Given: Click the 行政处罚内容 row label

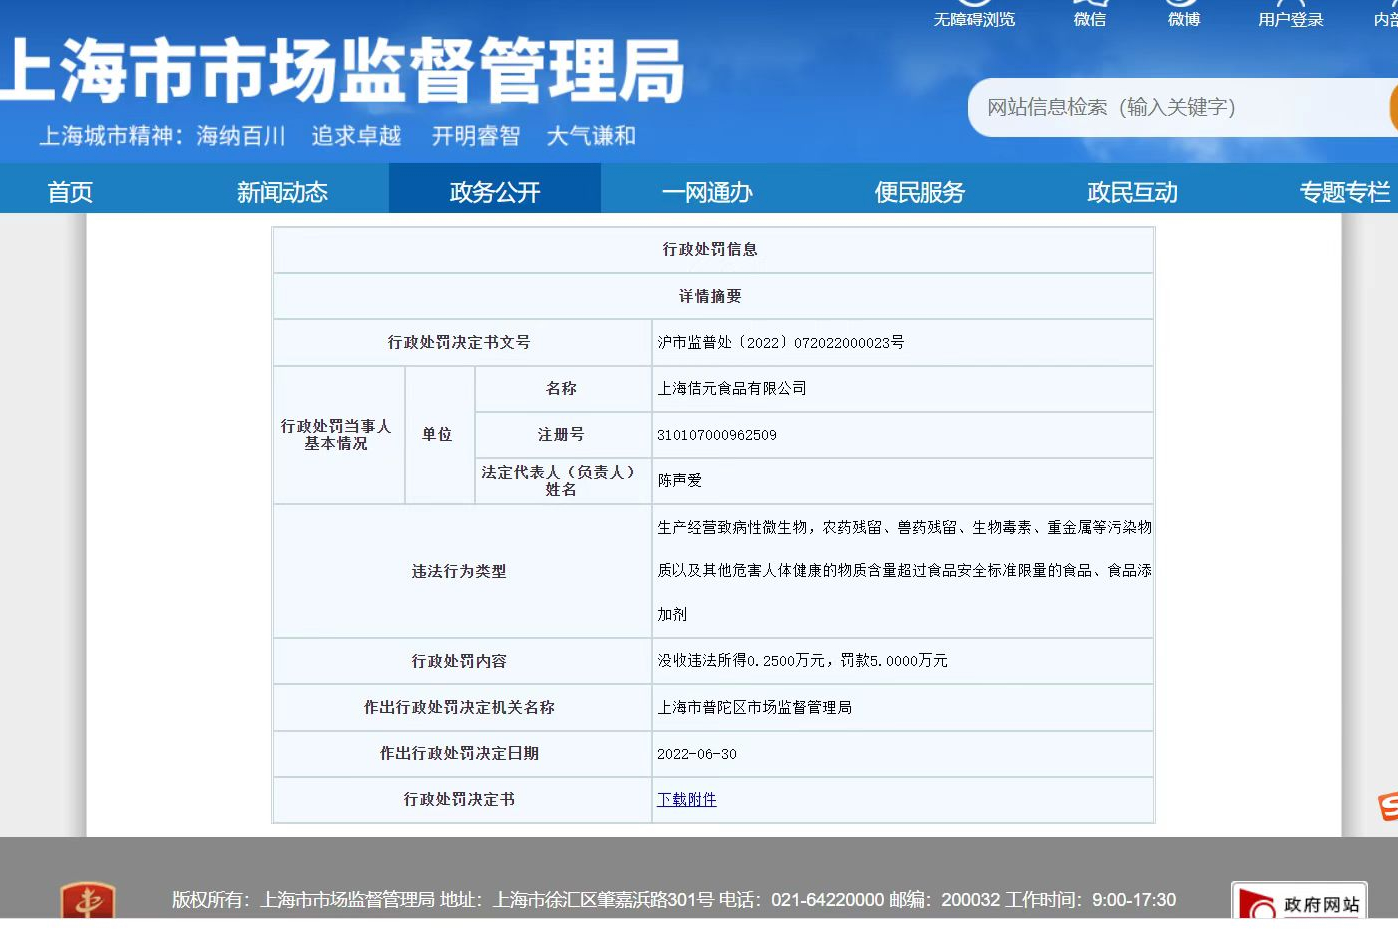Looking at the screenshot, I should [x=459, y=661].
